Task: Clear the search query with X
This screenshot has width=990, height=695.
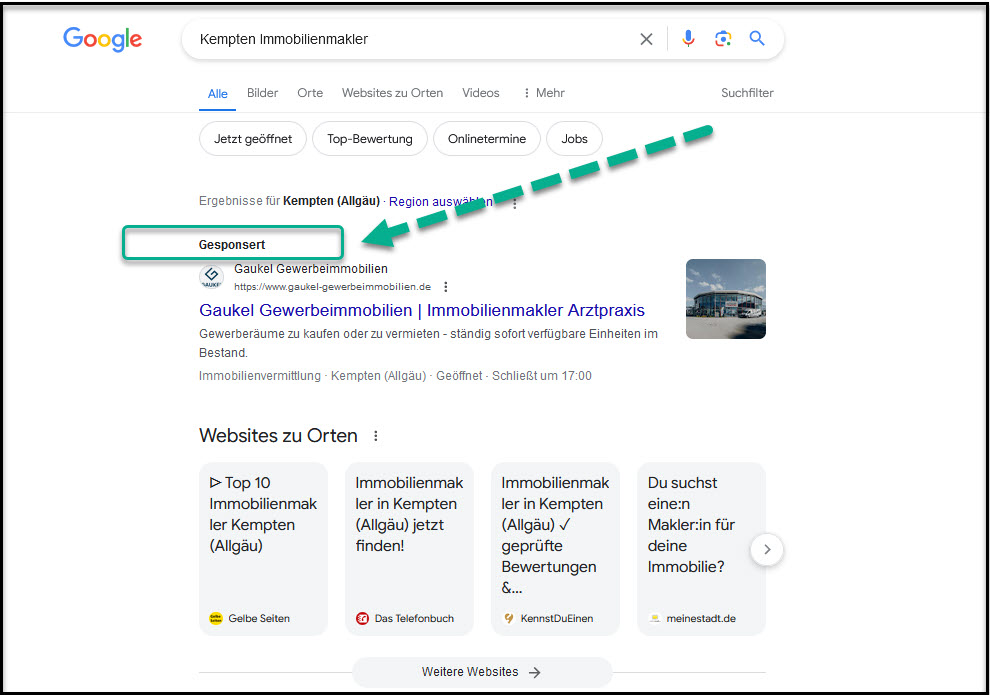Action: 646,39
